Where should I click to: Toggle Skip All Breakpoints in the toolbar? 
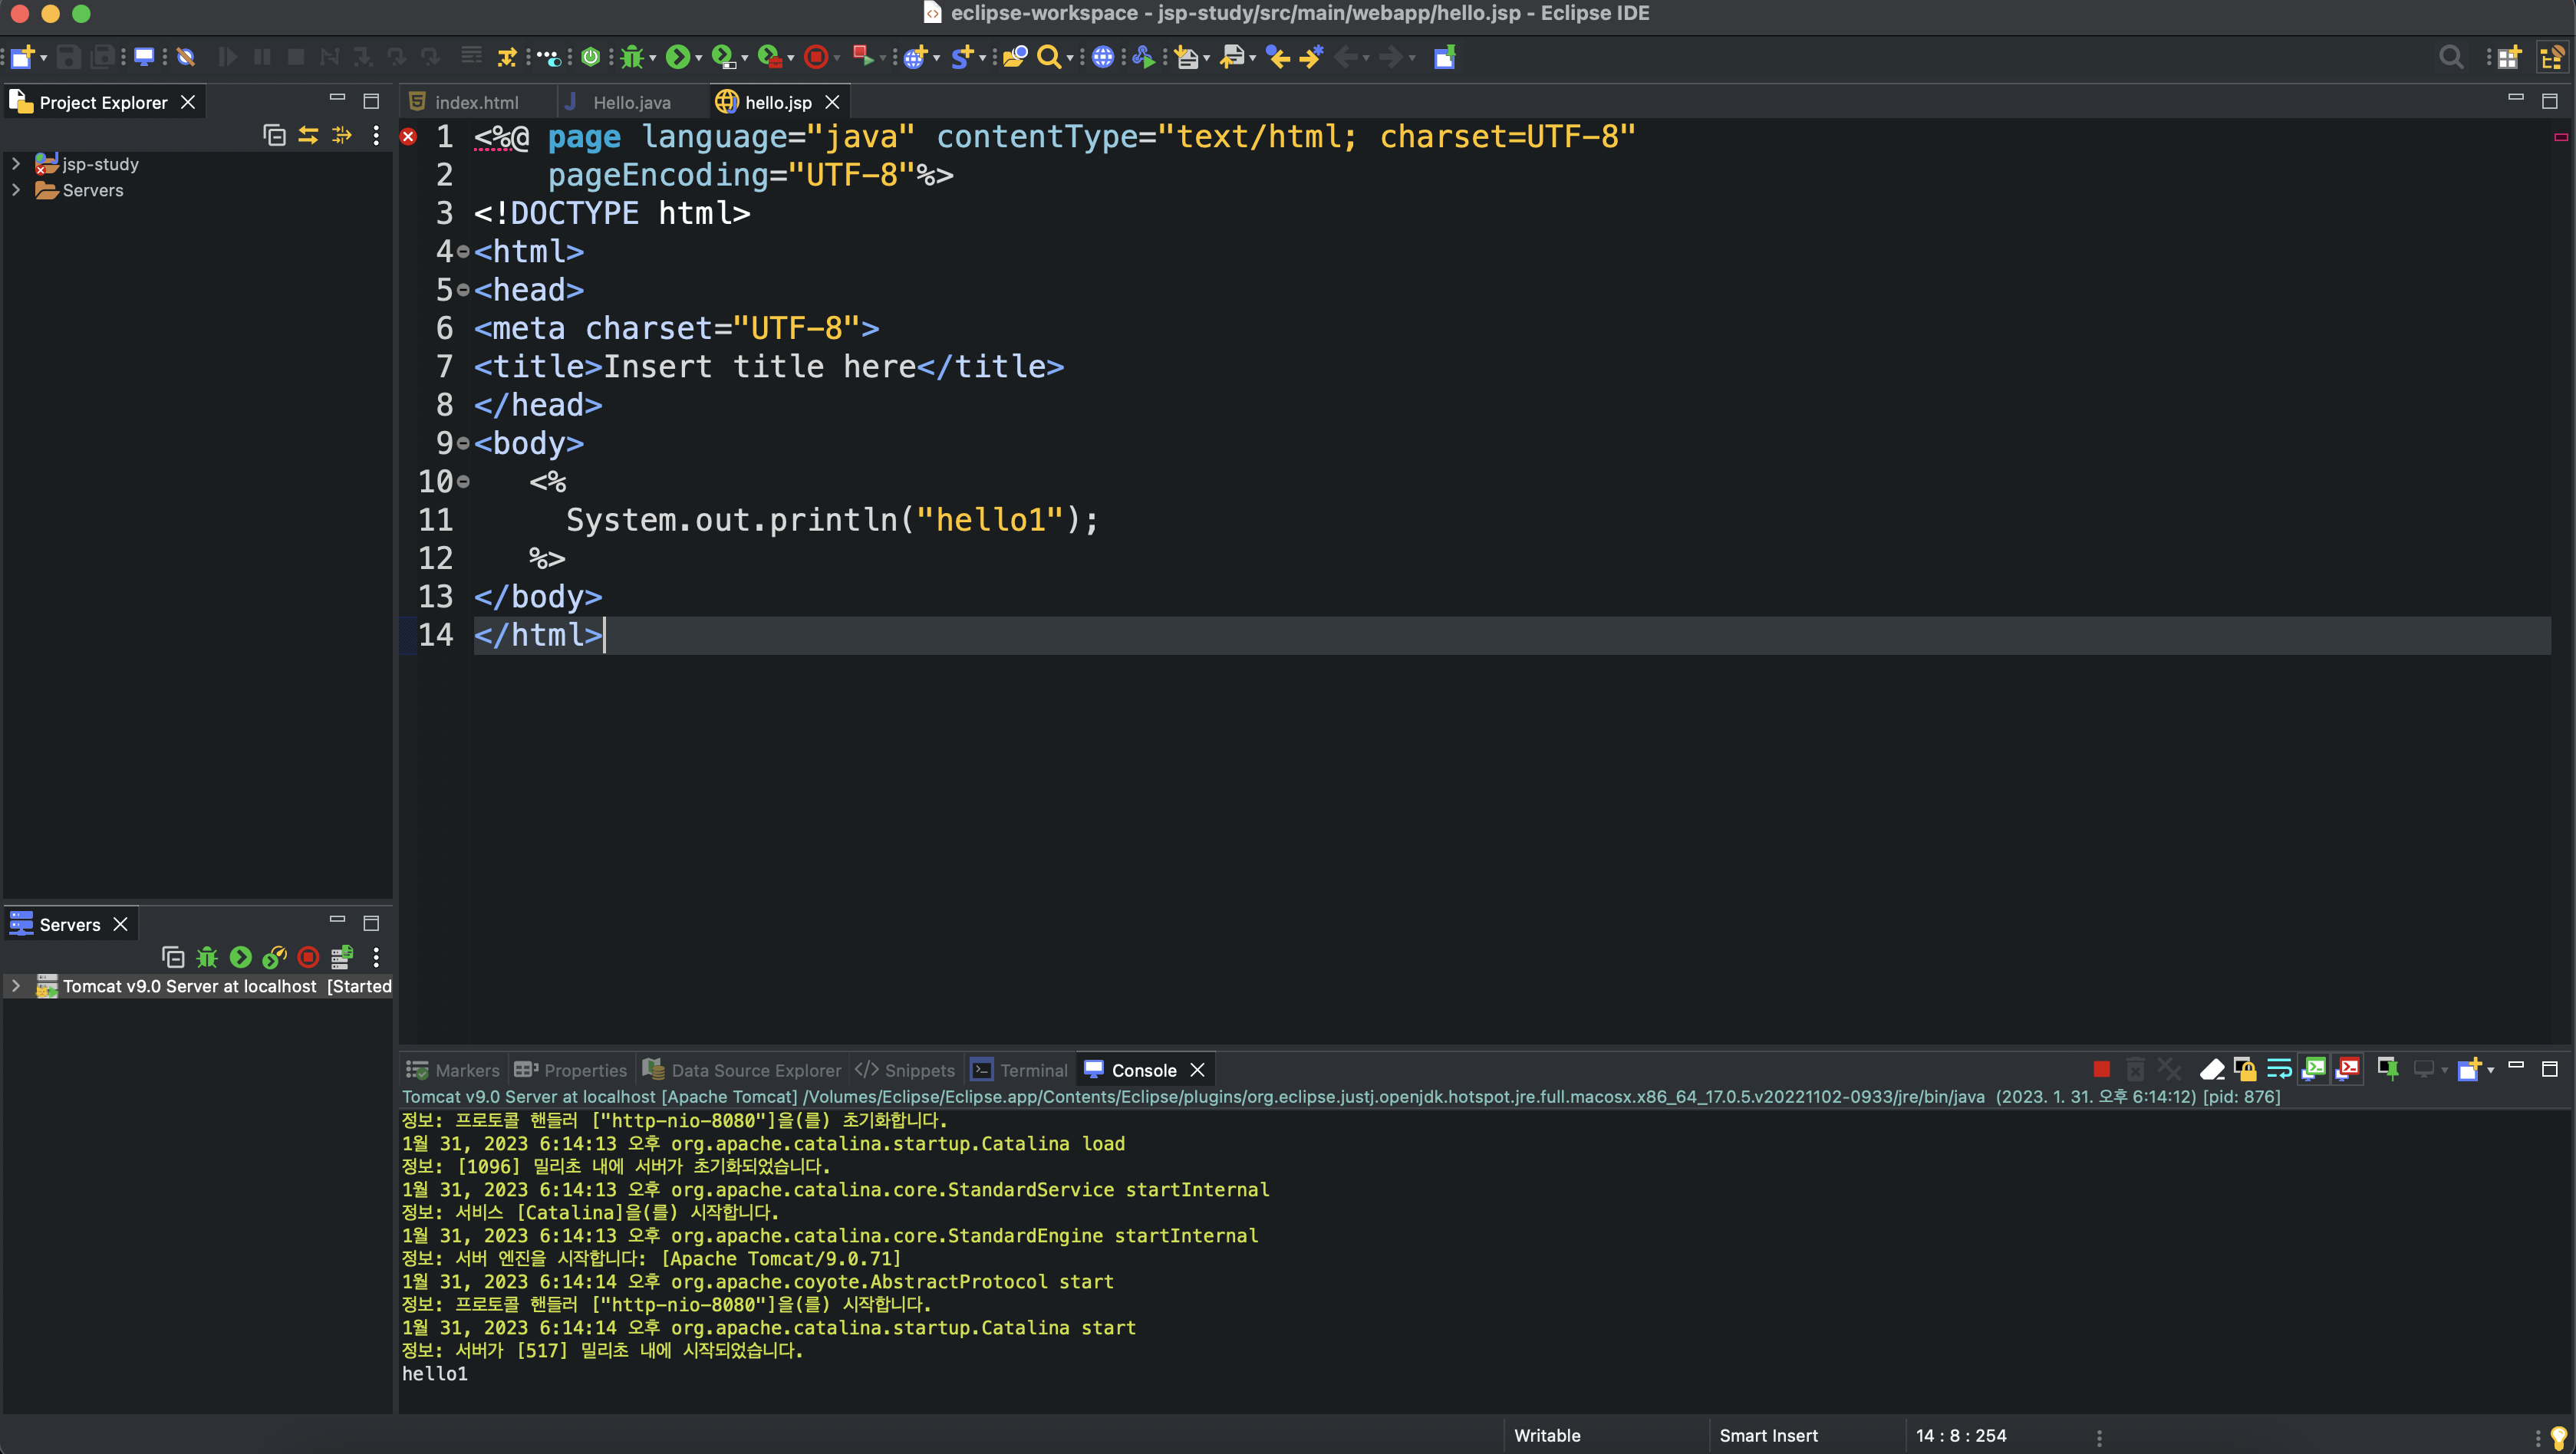[187, 57]
